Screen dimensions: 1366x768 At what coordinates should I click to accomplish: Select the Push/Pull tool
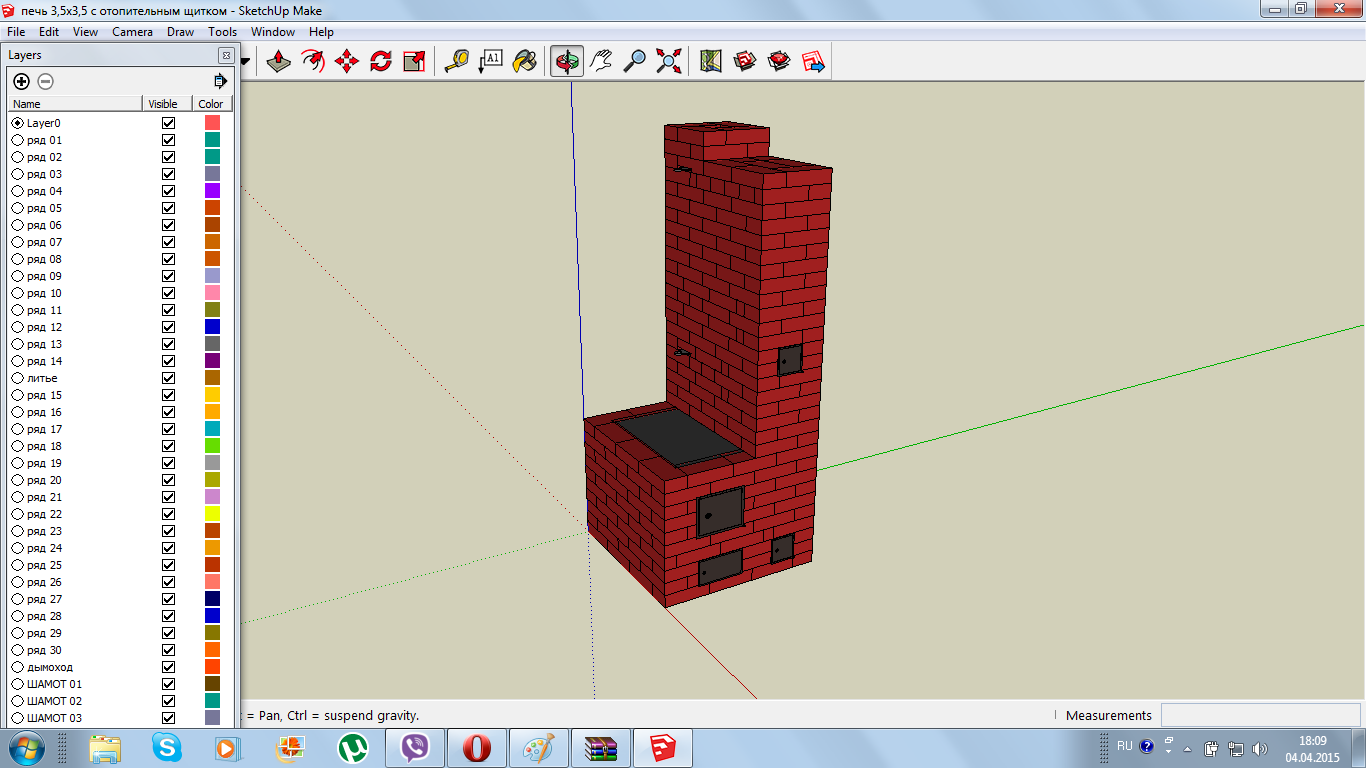[x=279, y=62]
